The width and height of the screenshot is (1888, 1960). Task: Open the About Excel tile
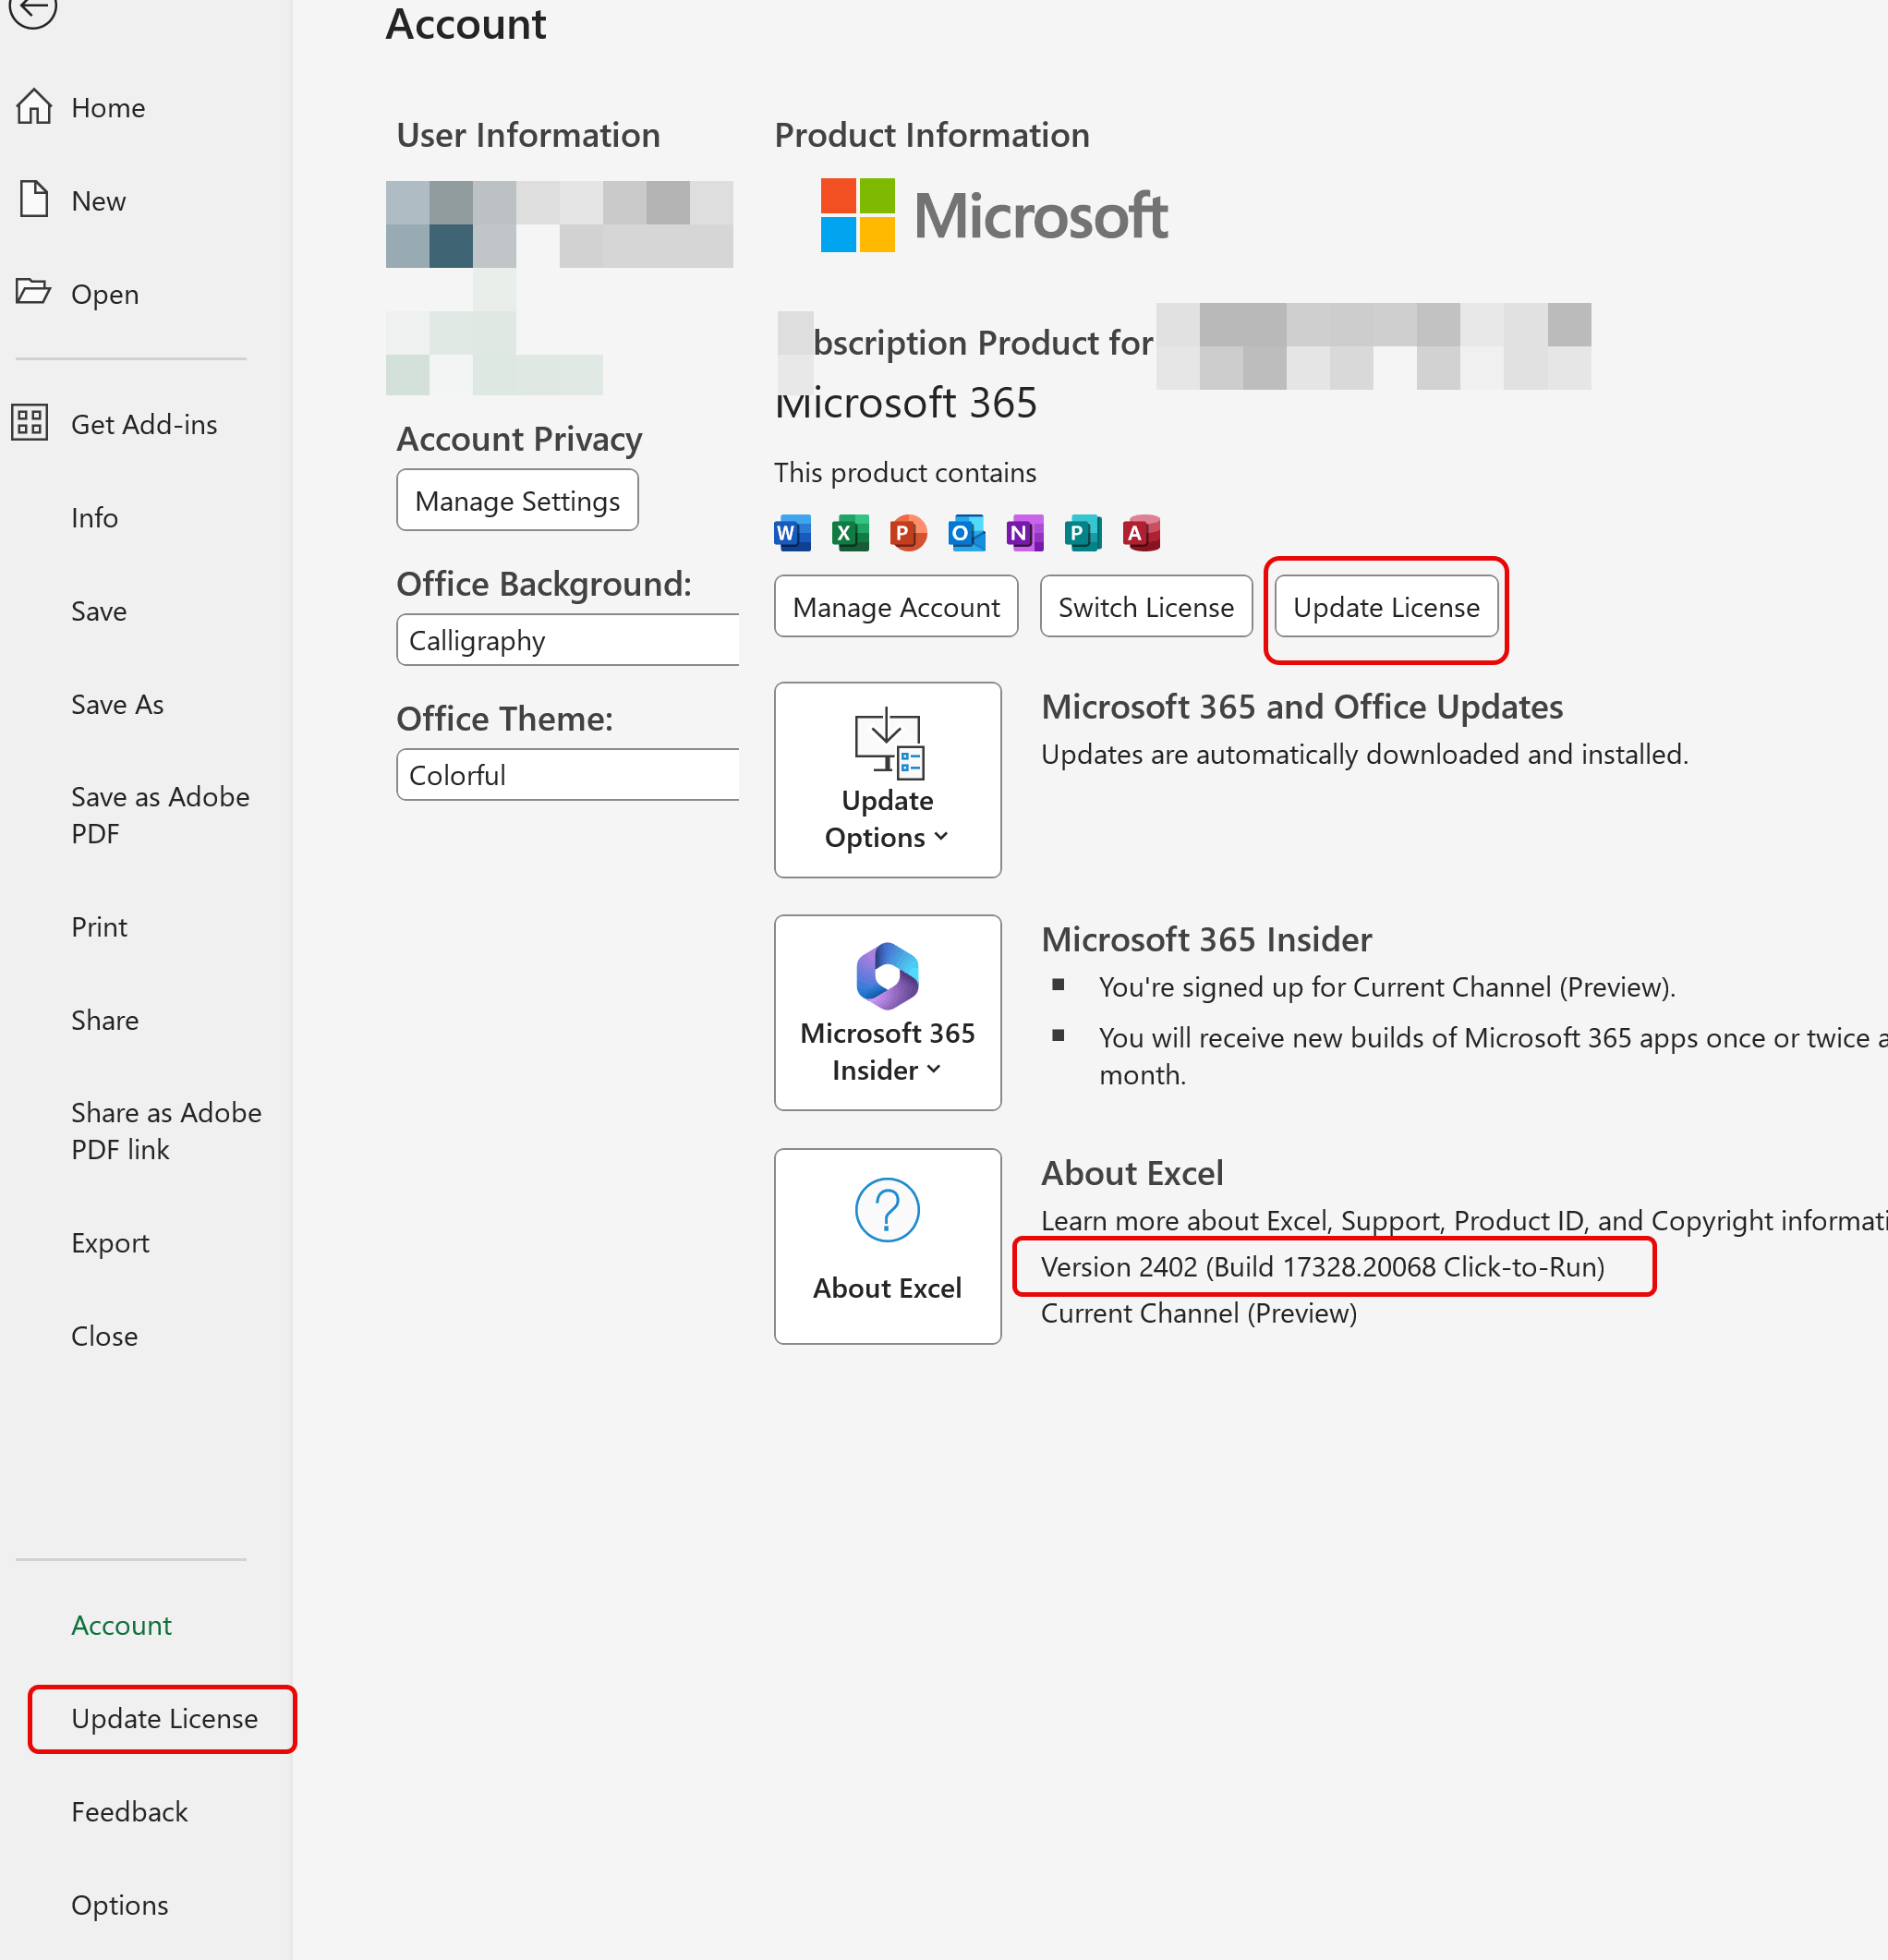pyautogui.click(x=887, y=1245)
